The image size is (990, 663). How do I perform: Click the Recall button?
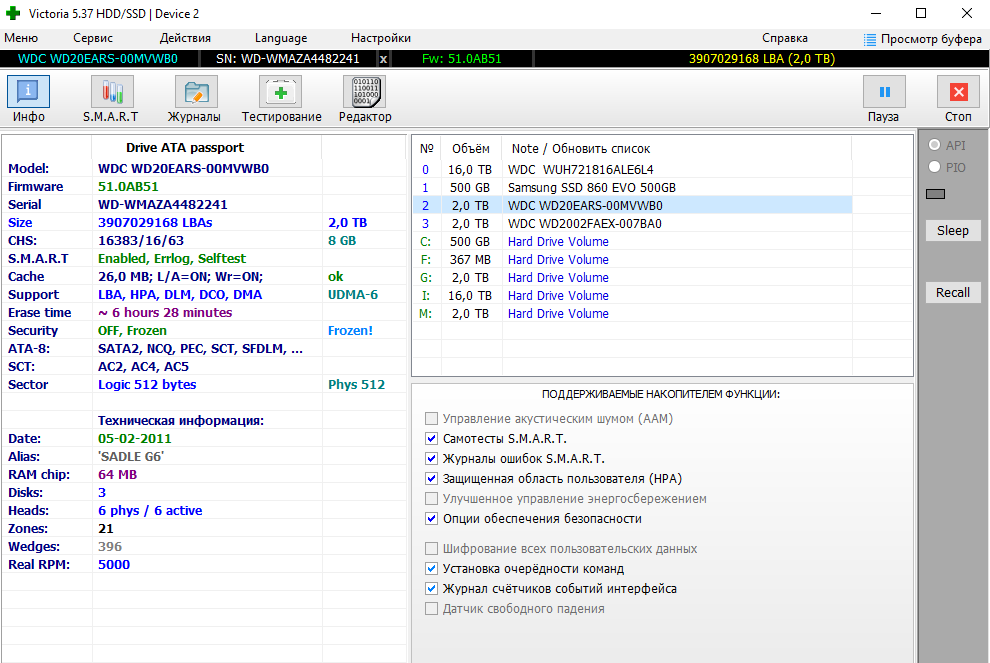(952, 293)
